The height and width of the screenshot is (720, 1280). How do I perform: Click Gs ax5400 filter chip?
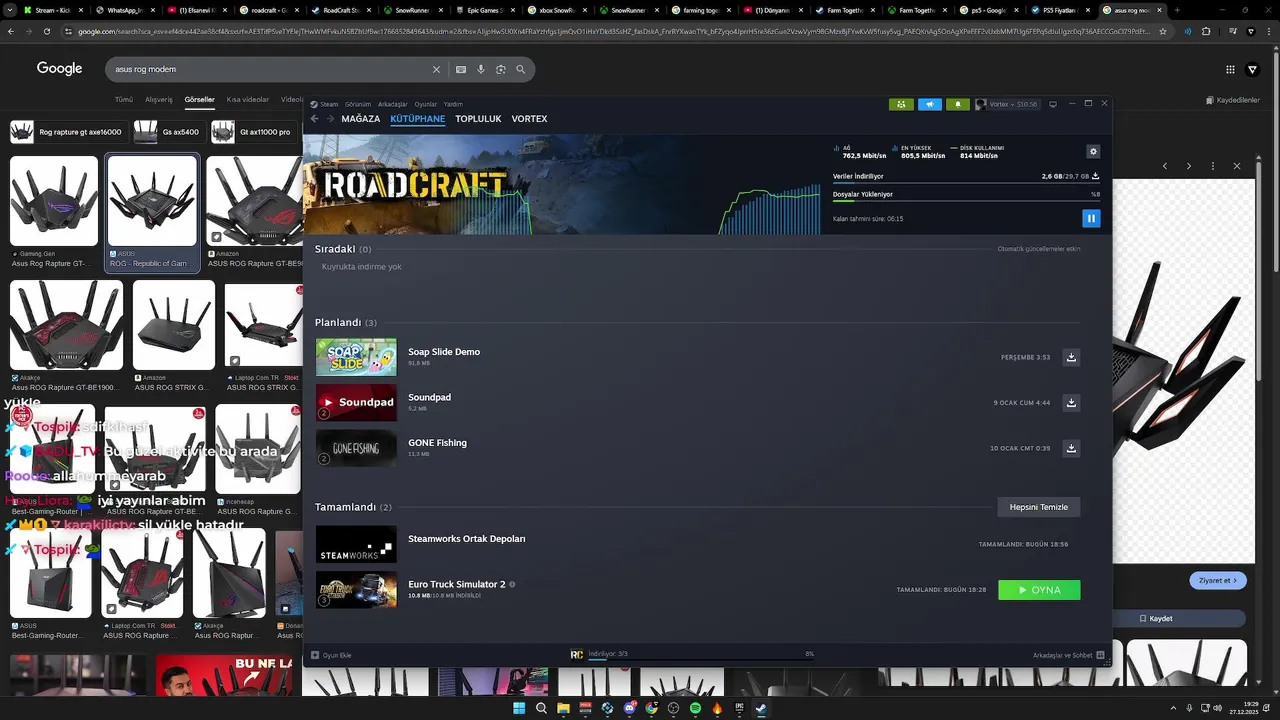click(x=169, y=132)
